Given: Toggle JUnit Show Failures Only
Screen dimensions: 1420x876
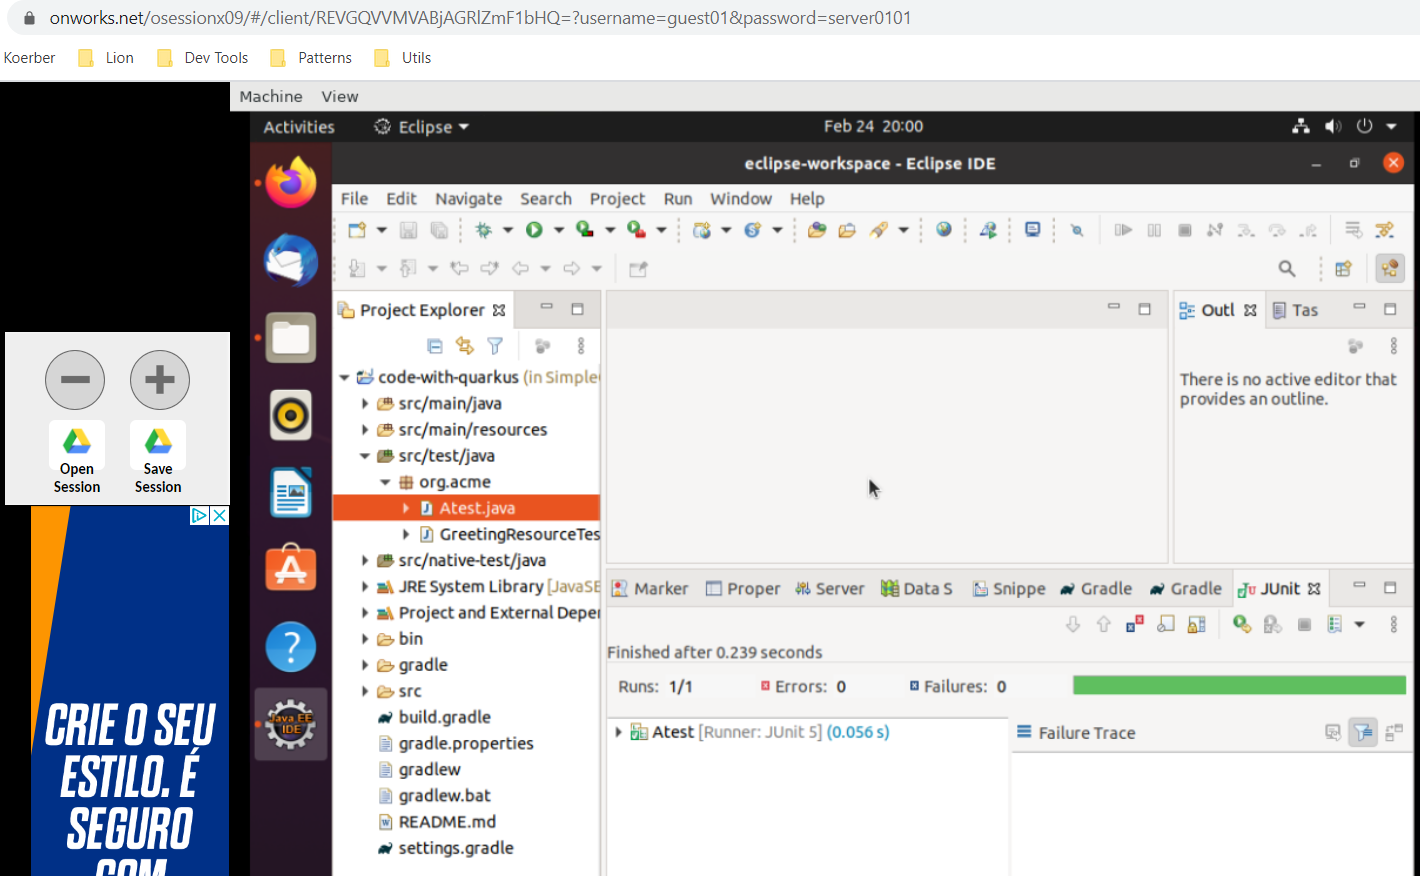Looking at the screenshot, I should pyautogui.click(x=1135, y=624).
